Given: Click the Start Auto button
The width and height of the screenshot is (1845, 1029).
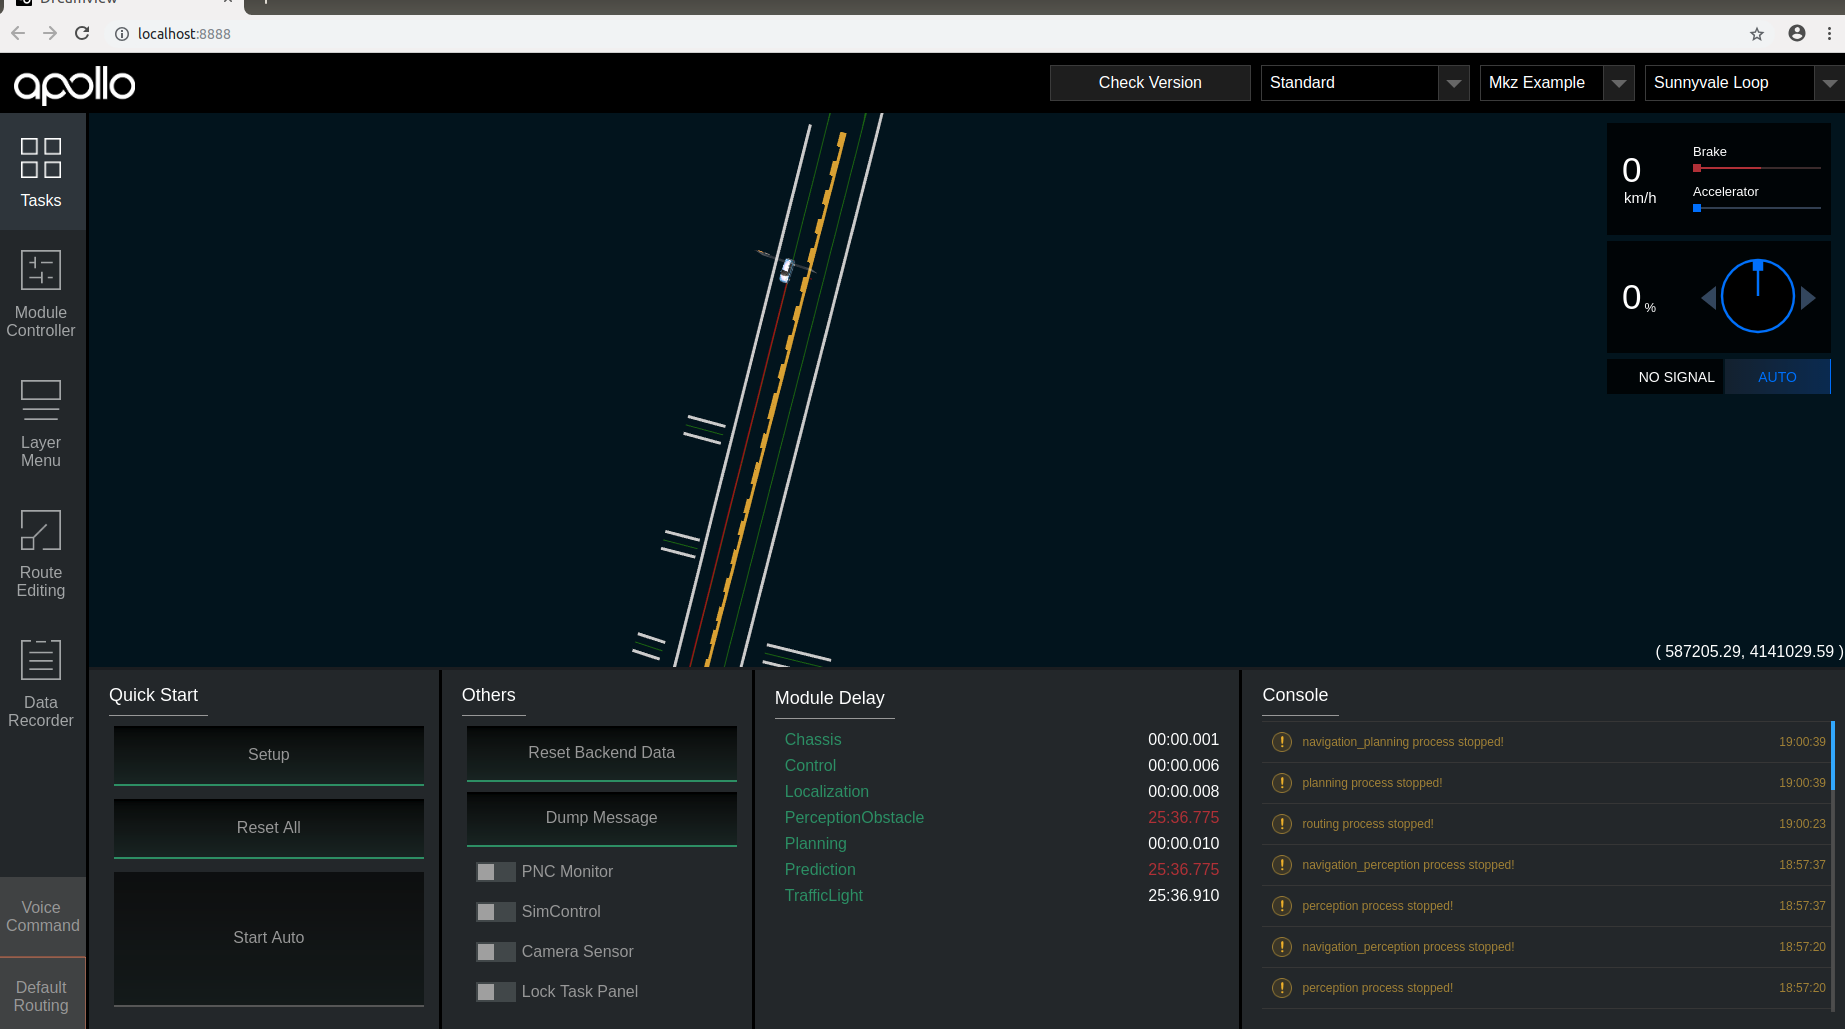Looking at the screenshot, I should pos(269,938).
